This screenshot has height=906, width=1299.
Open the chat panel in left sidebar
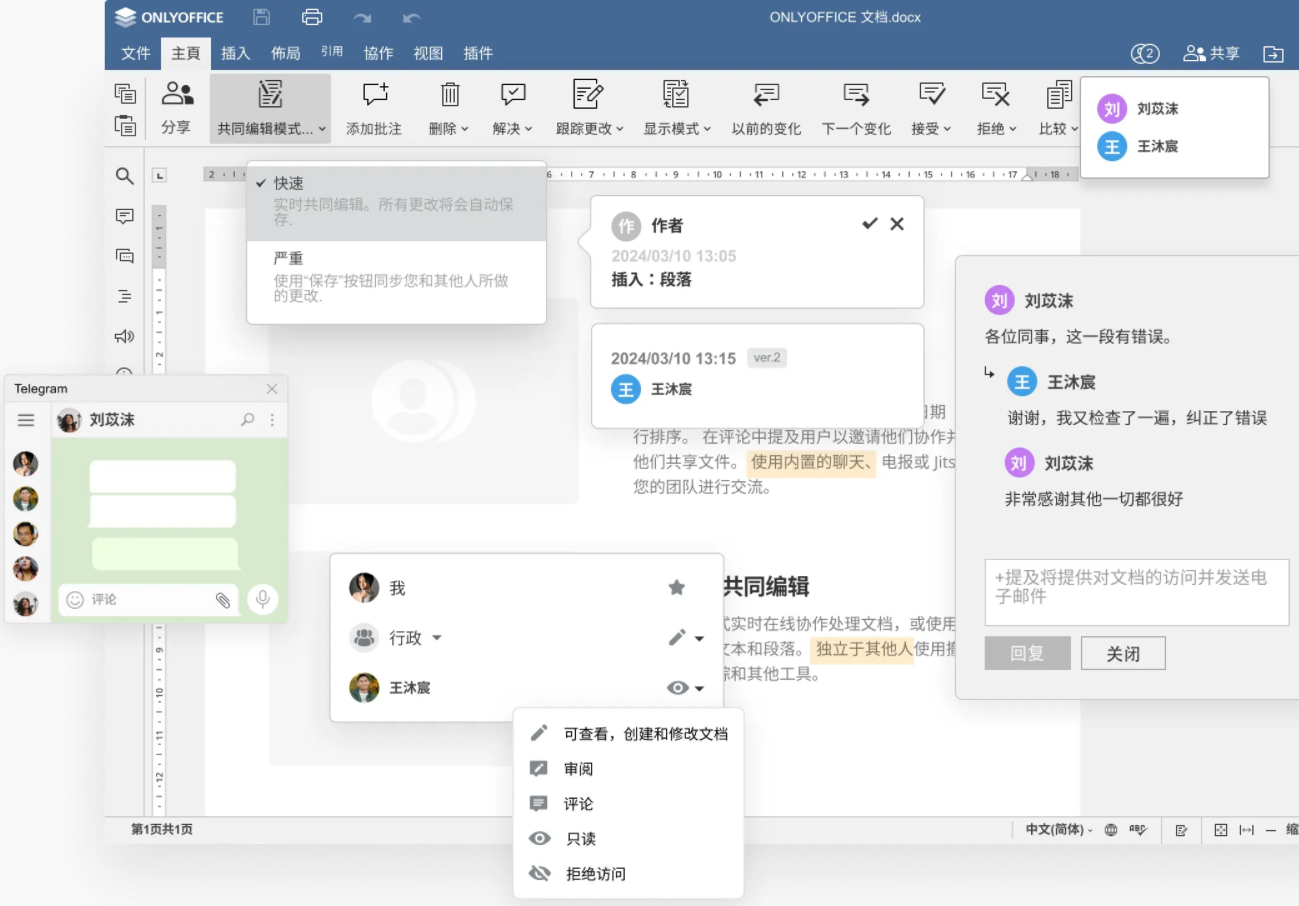tap(124, 256)
